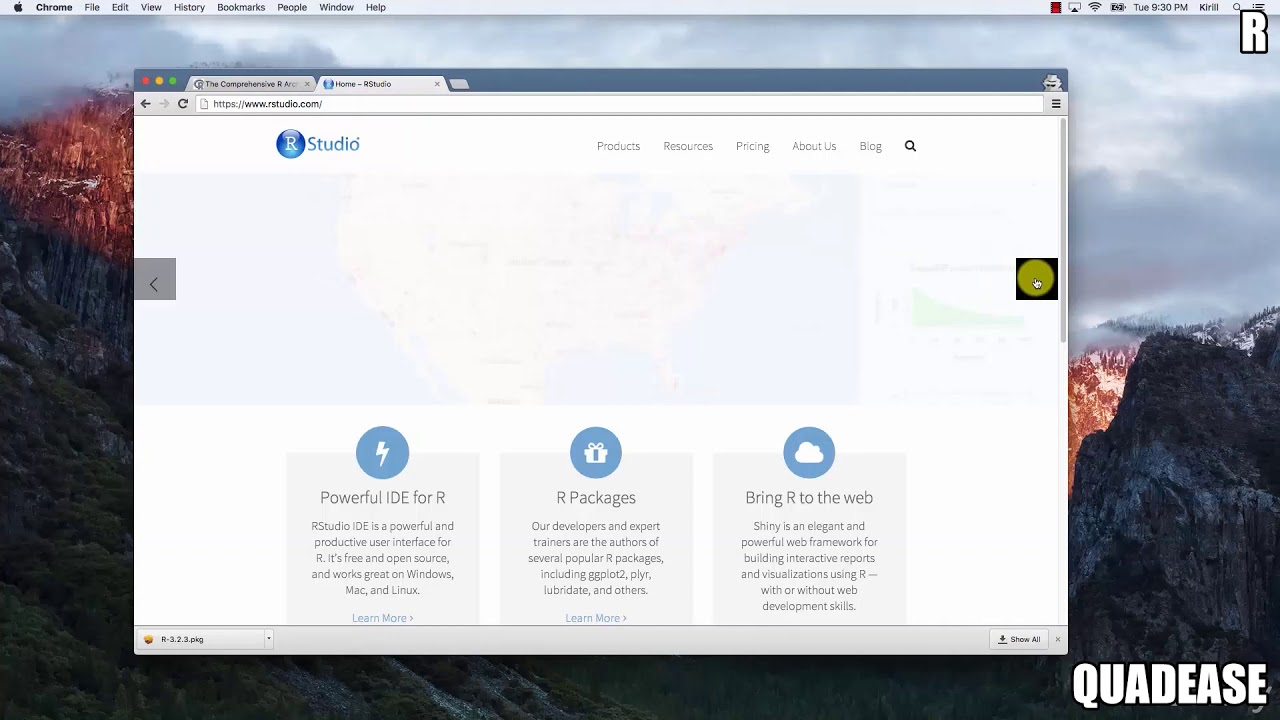
Task: Open the R-3.2.3.pkg download dropdown arrow
Action: click(268, 639)
